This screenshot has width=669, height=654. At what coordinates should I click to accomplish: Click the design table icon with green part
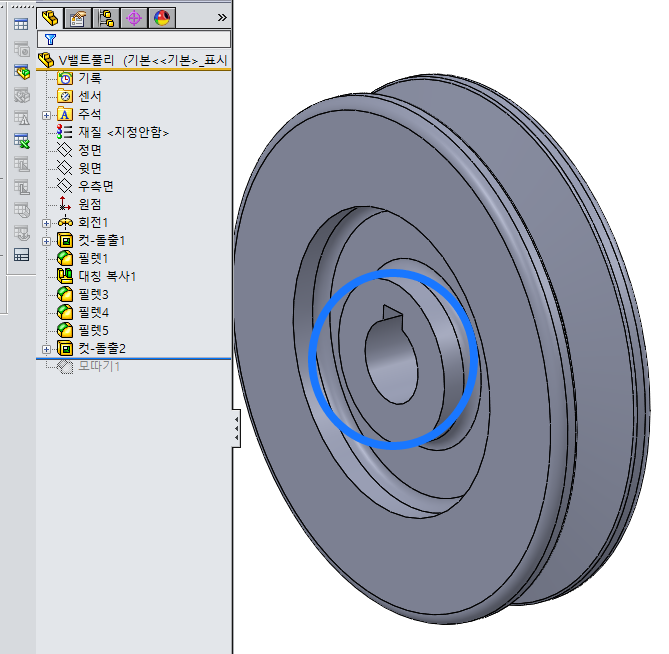pos(22,72)
